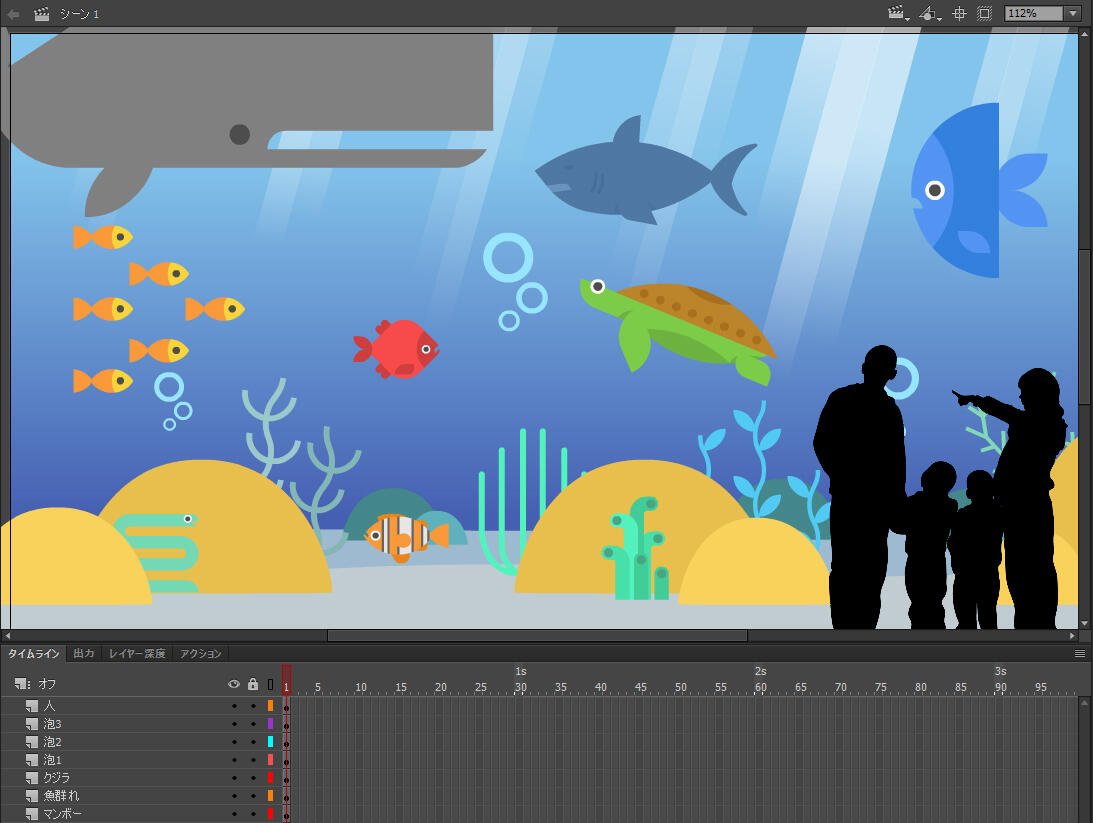Open the Edit Symbols dropdown
Screen dimensions: 1093x823
coord(930,14)
